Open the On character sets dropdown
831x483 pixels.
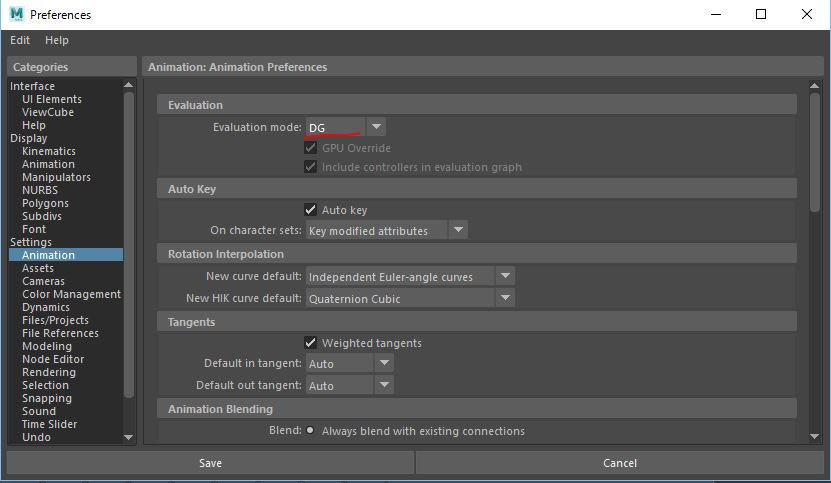[x=457, y=230]
